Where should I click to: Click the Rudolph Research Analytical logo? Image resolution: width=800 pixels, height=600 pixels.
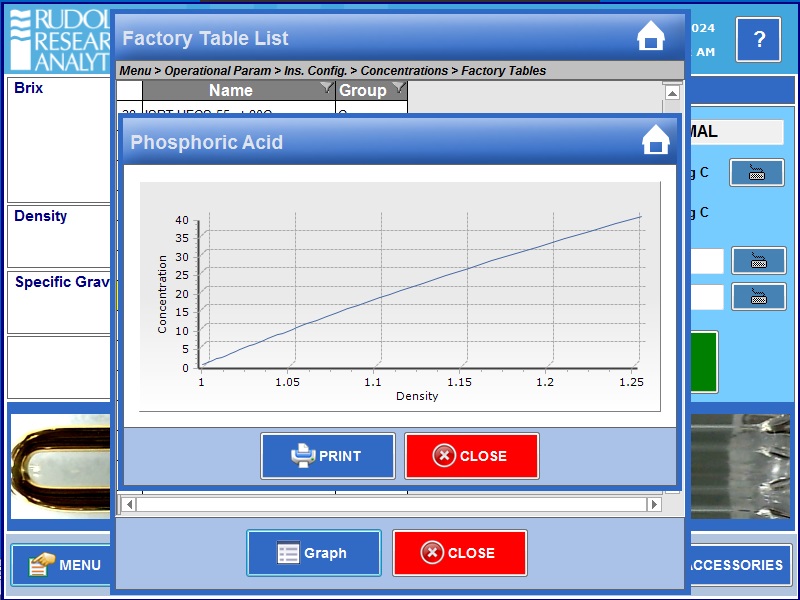click(60, 40)
